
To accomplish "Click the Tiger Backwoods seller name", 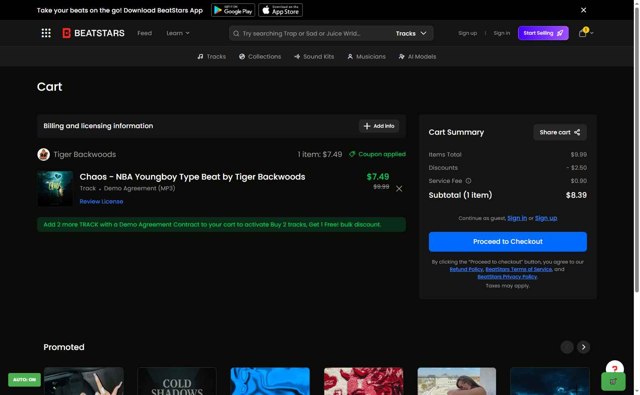I will (84, 154).
